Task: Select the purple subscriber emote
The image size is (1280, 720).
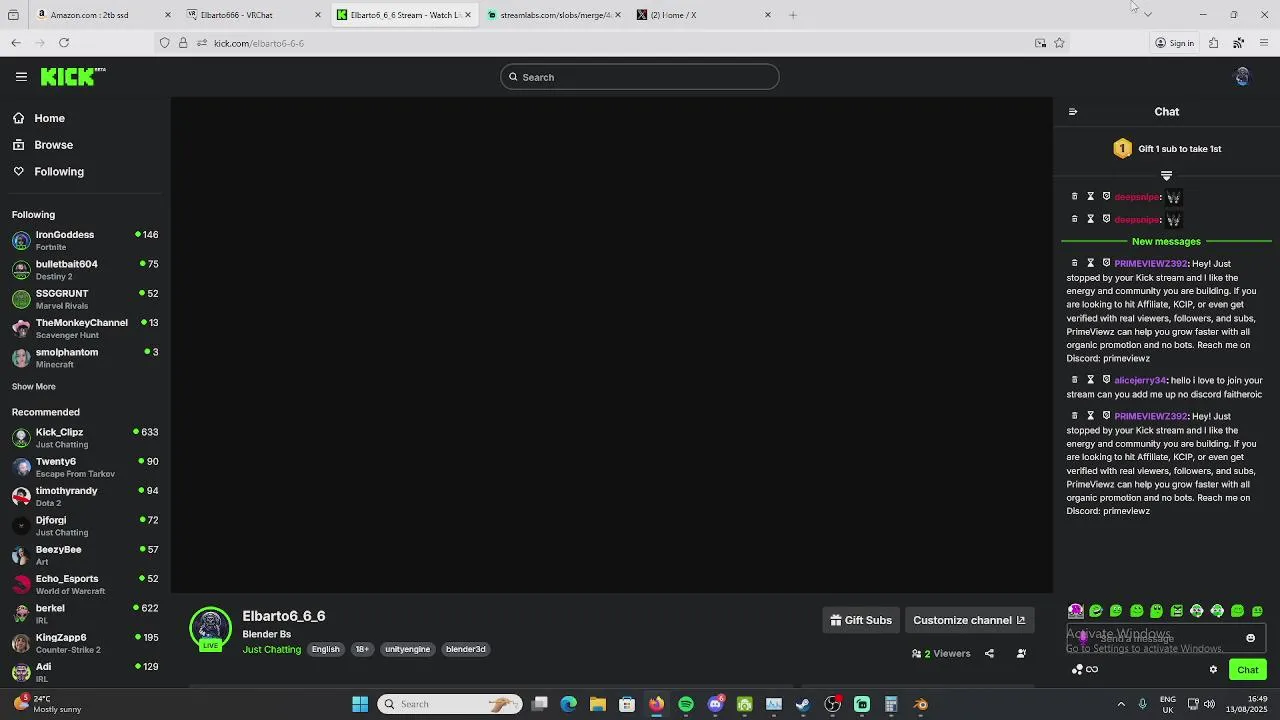Action: 1076,611
